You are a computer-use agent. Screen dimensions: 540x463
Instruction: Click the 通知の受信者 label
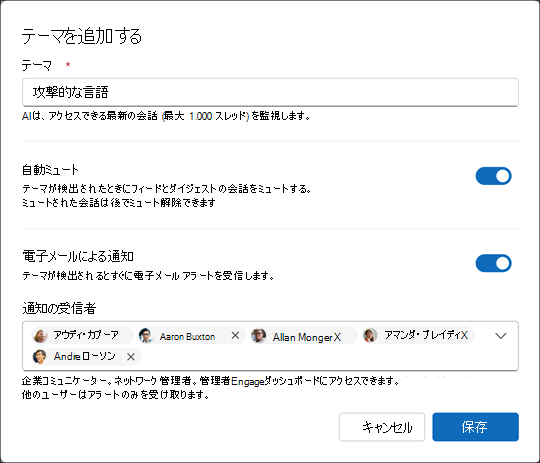coord(59,308)
